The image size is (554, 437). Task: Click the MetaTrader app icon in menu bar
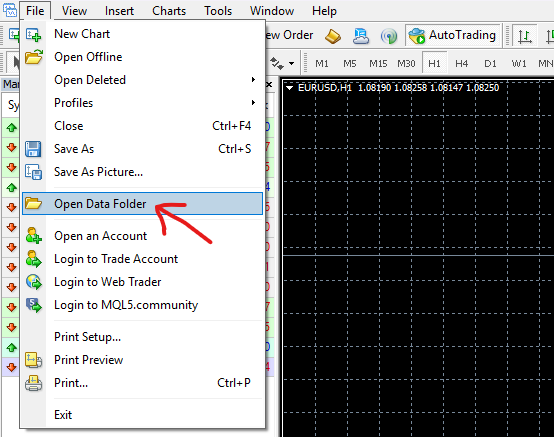[x=10, y=10]
